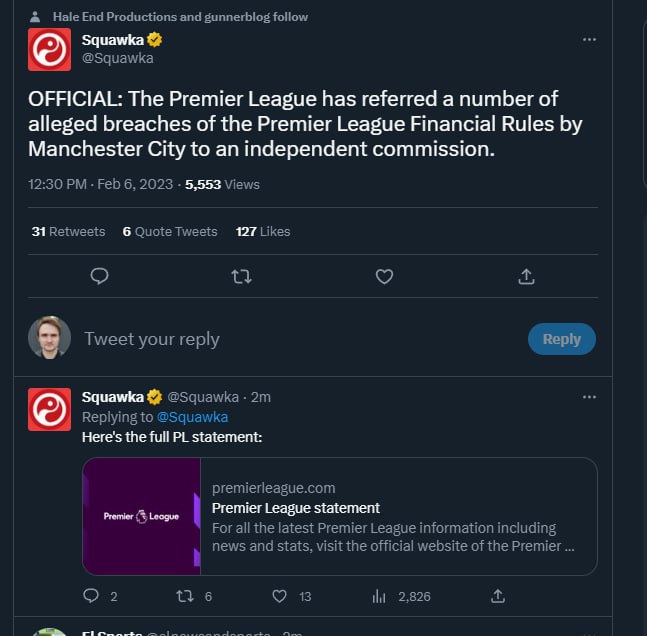The height and width of the screenshot is (636, 647).
Task: Like the PL statement reply tweet
Action: (280, 596)
